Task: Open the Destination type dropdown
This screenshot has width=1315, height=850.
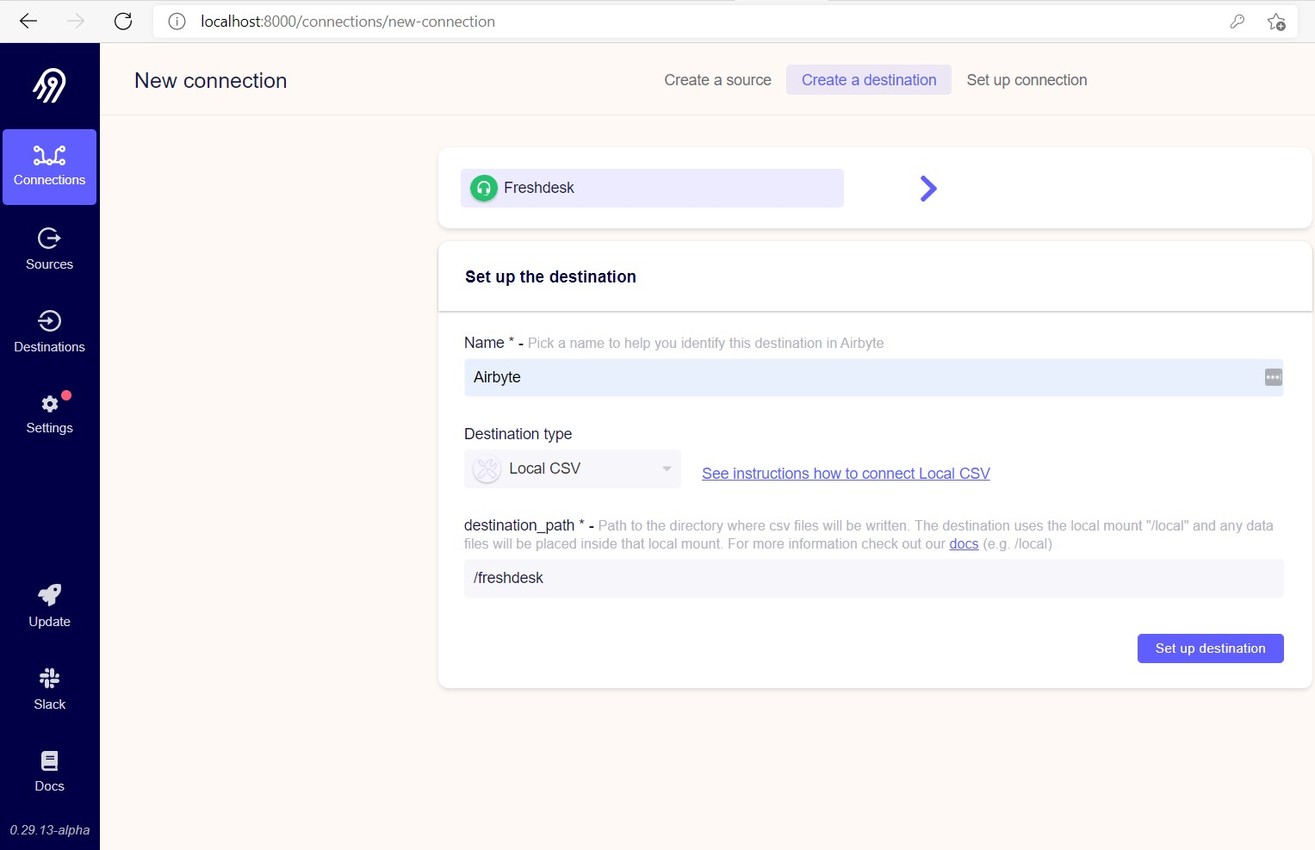Action: (x=572, y=468)
